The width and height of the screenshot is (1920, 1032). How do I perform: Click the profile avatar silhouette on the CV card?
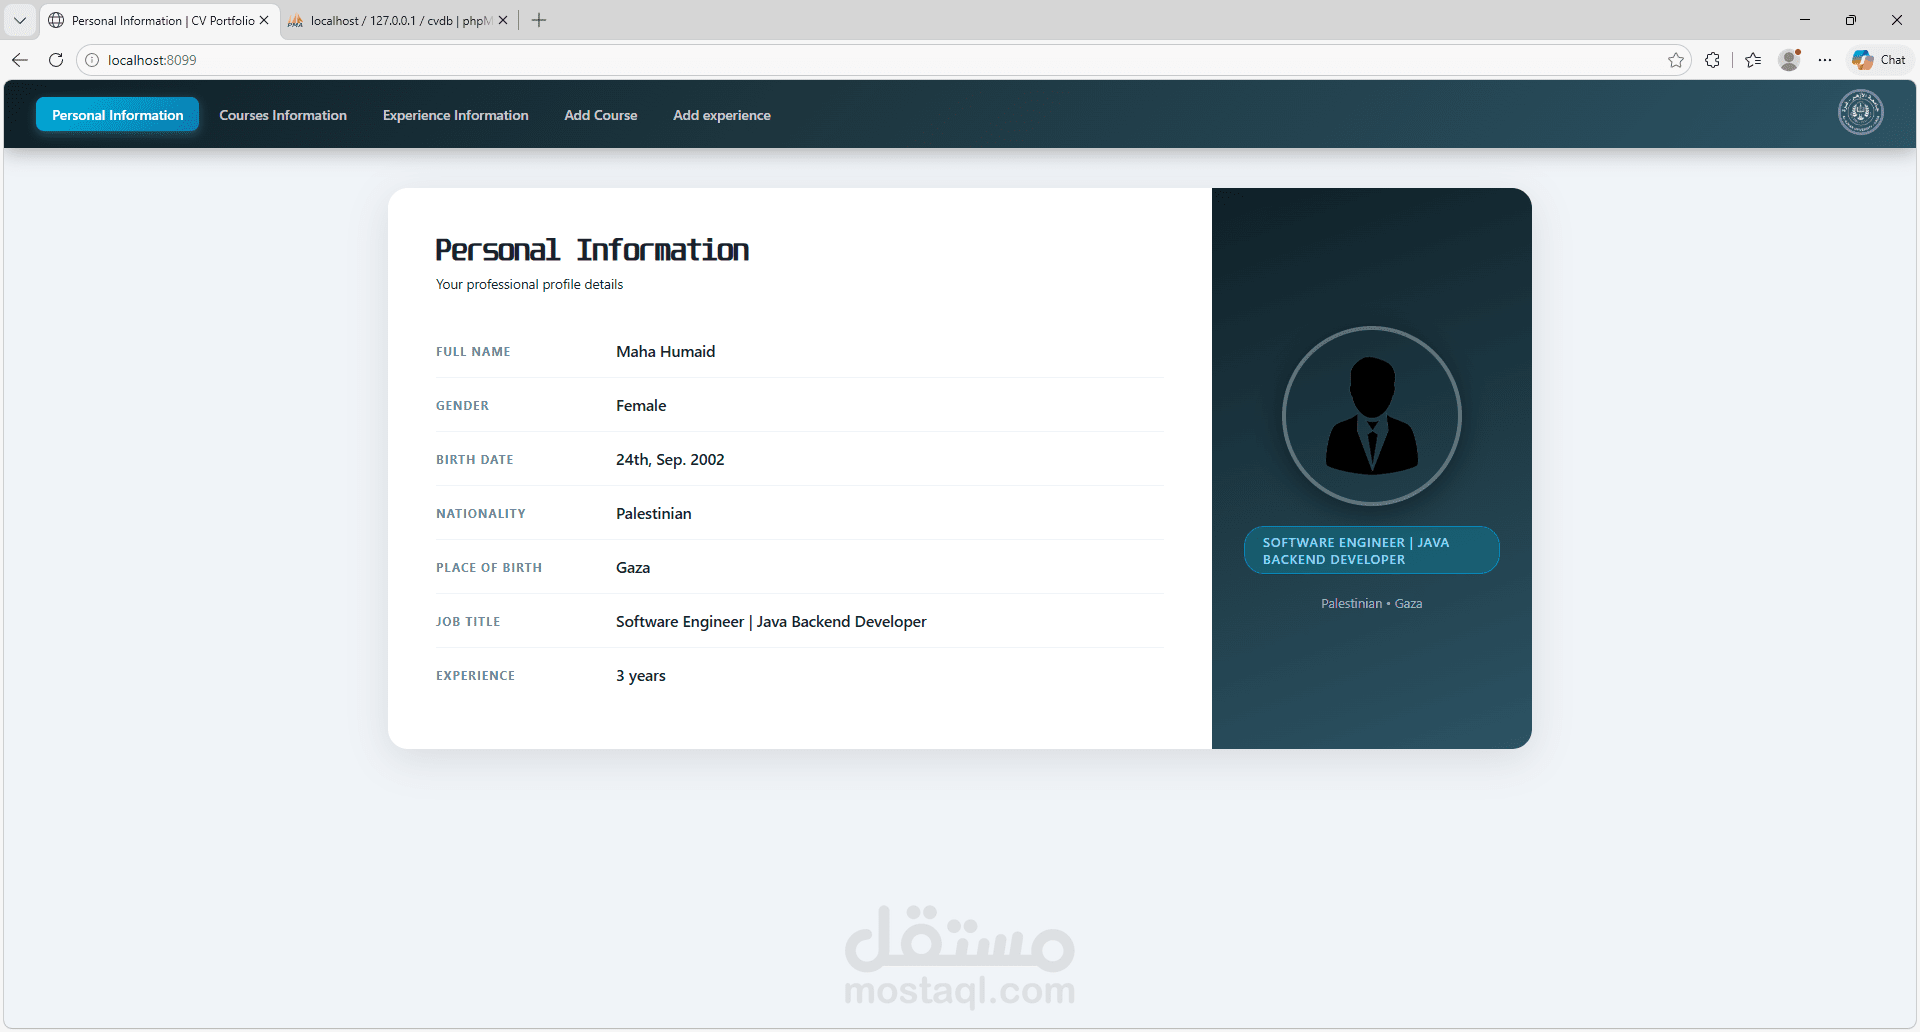(x=1371, y=415)
